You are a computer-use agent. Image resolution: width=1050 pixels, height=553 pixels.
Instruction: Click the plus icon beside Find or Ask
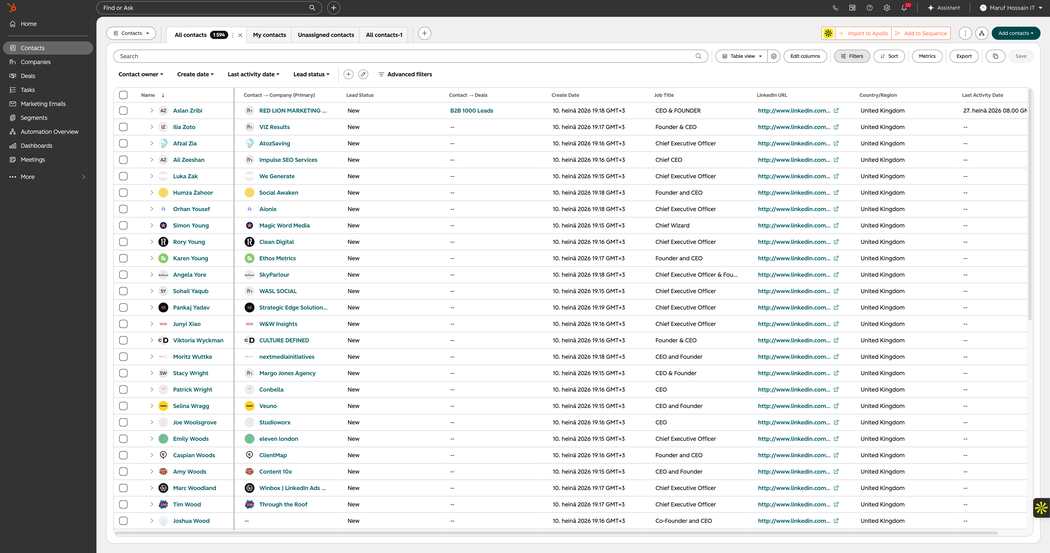click(x=333, y=8)
